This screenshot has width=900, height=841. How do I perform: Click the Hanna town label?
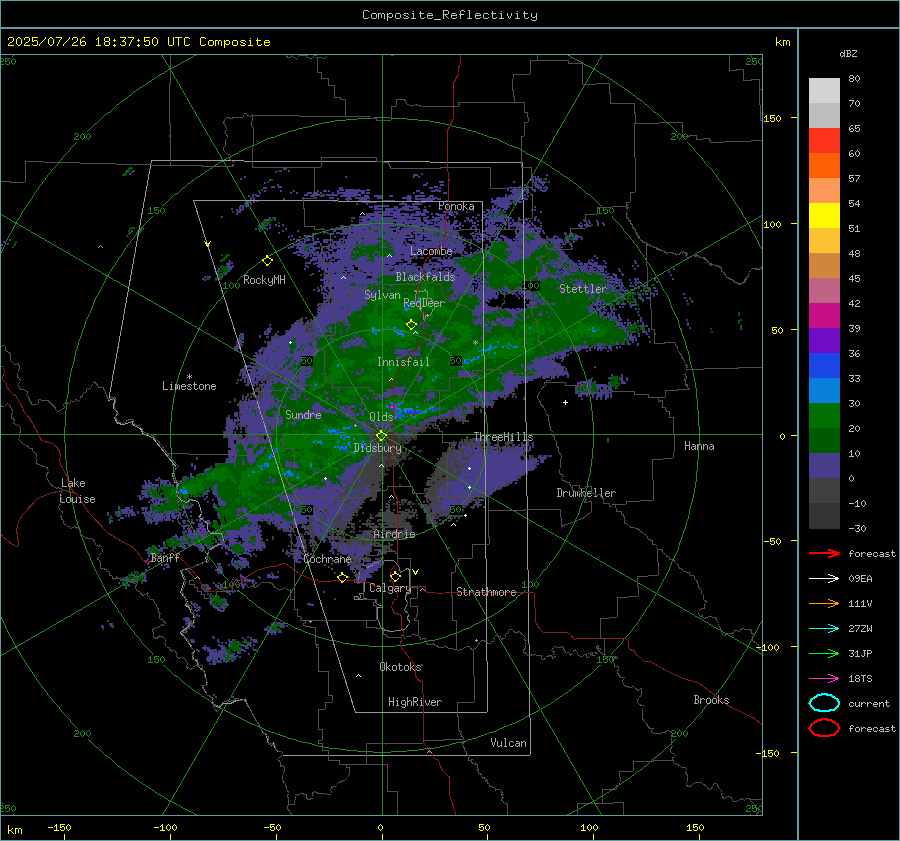699,446
